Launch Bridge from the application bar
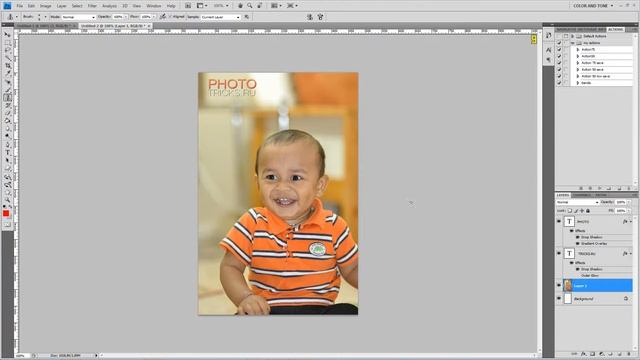 click(x=188, y=6)
